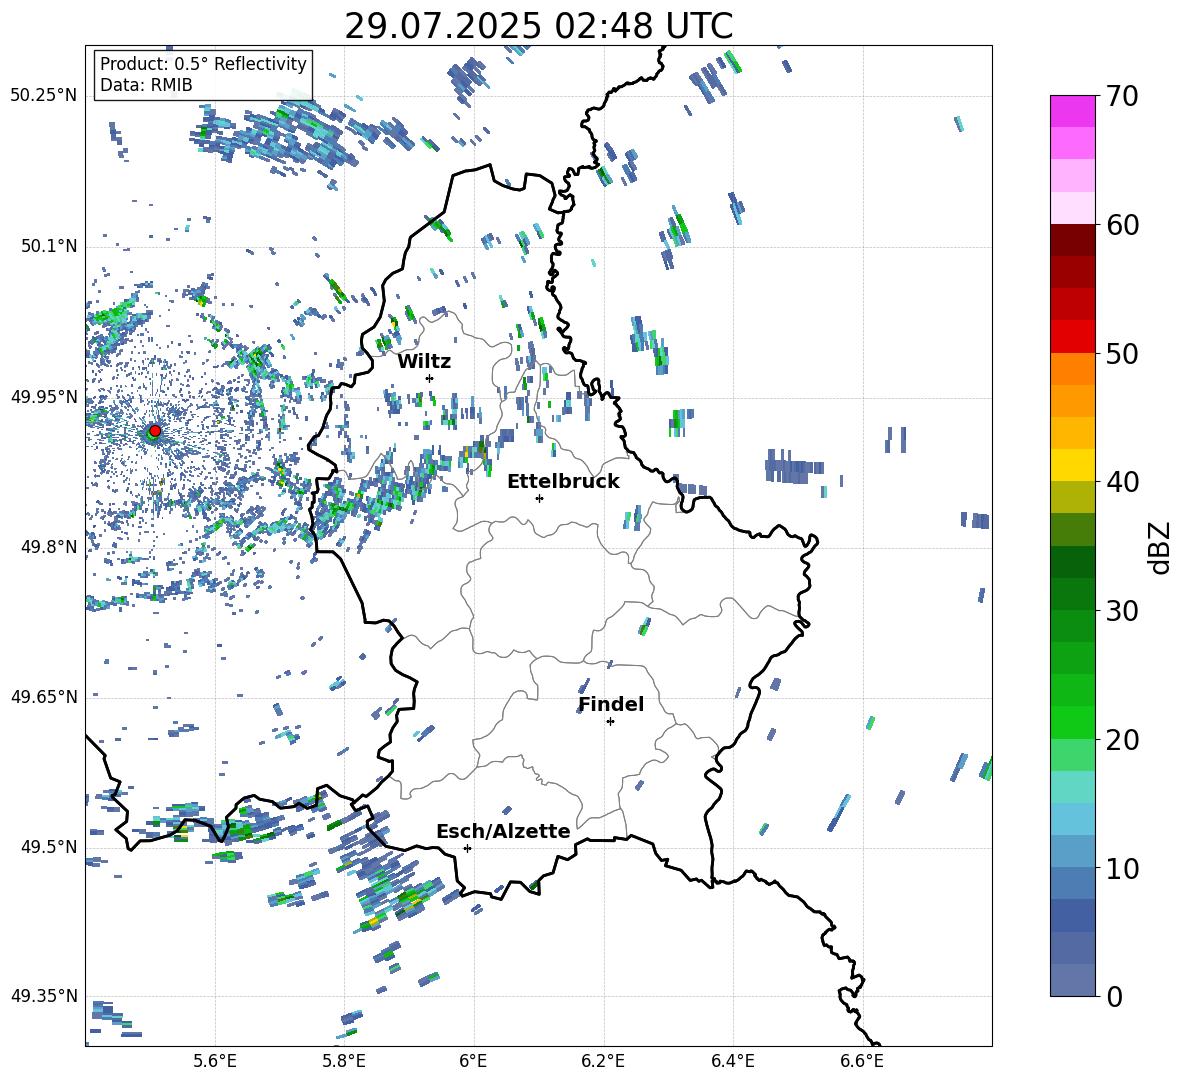Click the 49.95°N latitude label
The width and height of the screenshot is (1184, 1081).
coord(44,397)
